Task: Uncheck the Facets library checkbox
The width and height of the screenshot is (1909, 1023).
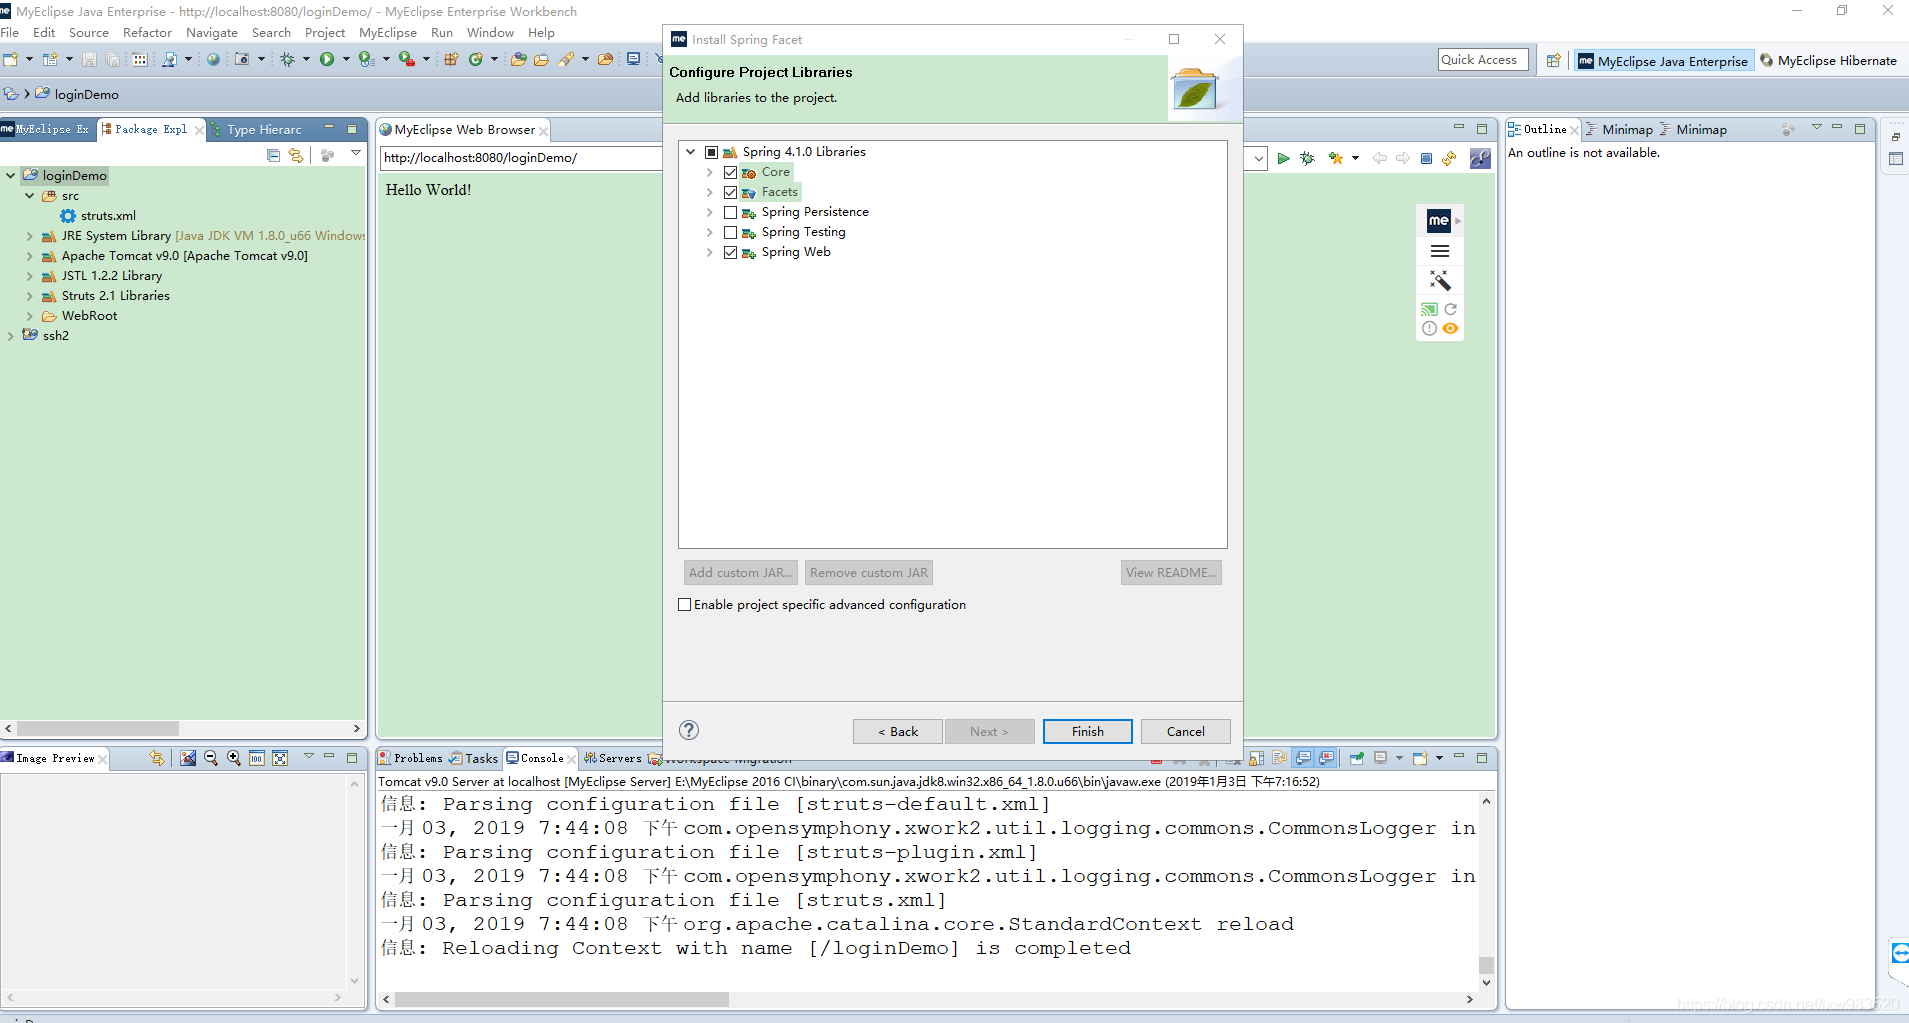Action: coord(730,192)
